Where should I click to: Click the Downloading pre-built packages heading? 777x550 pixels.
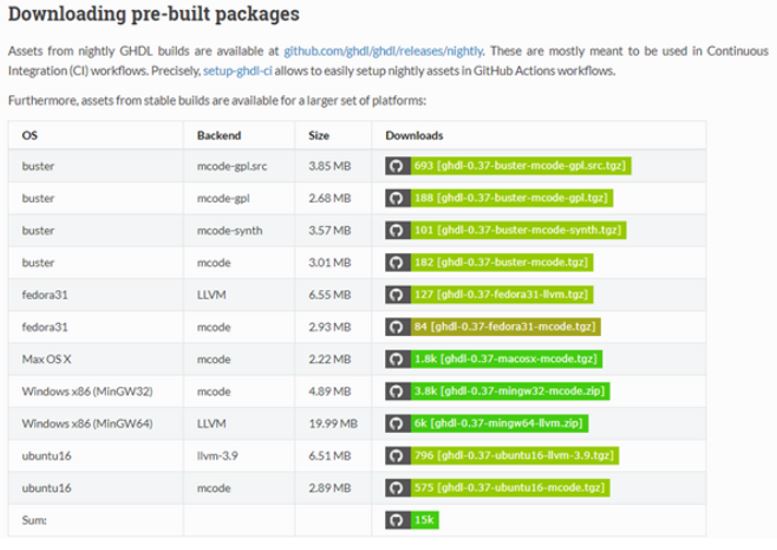tap(153, 16)
